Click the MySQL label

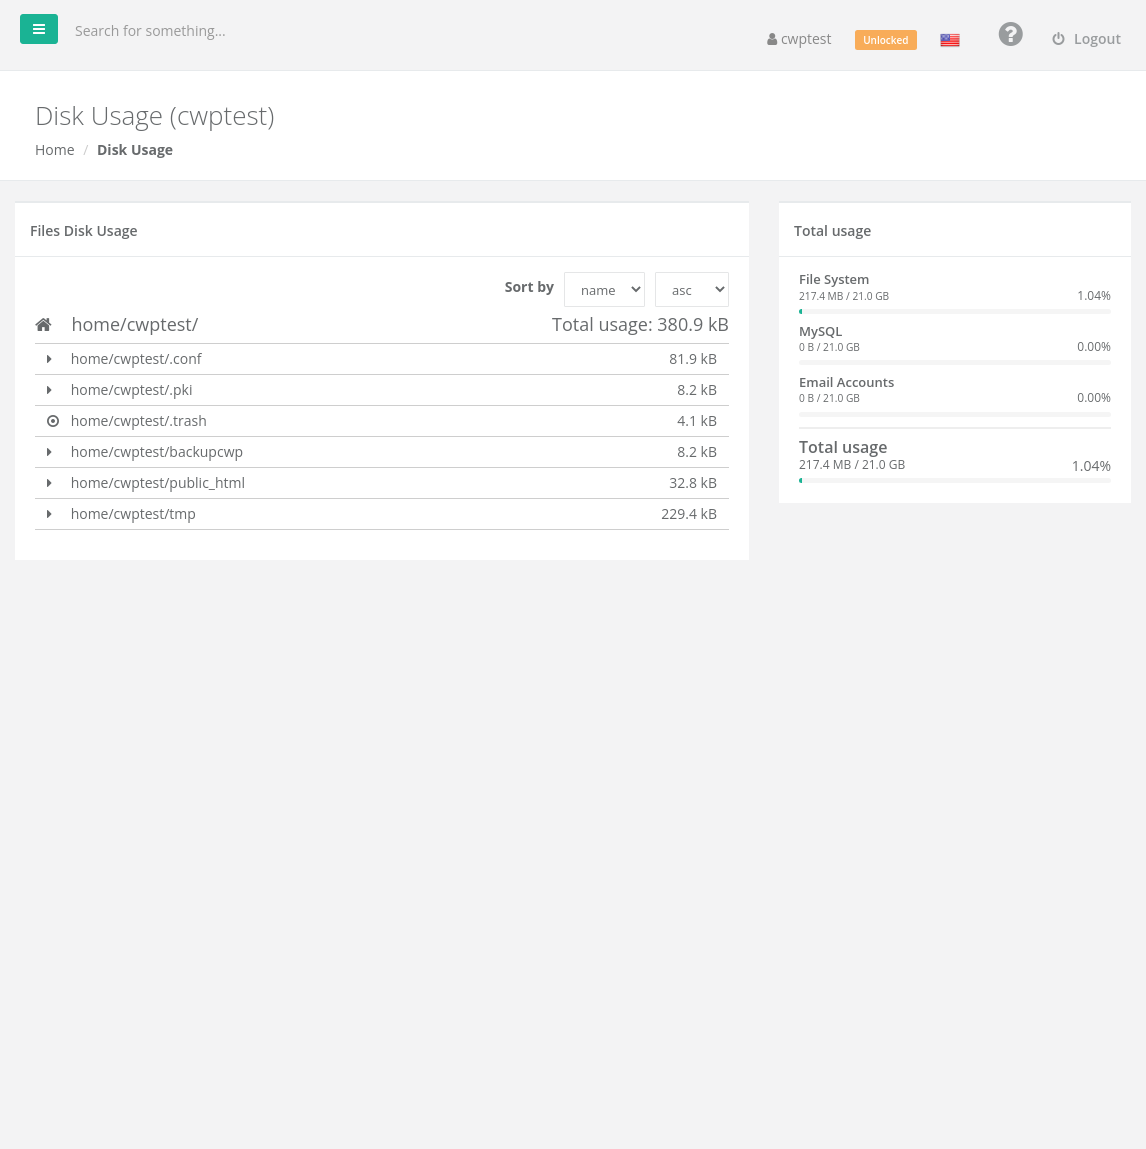coord(821,331)
